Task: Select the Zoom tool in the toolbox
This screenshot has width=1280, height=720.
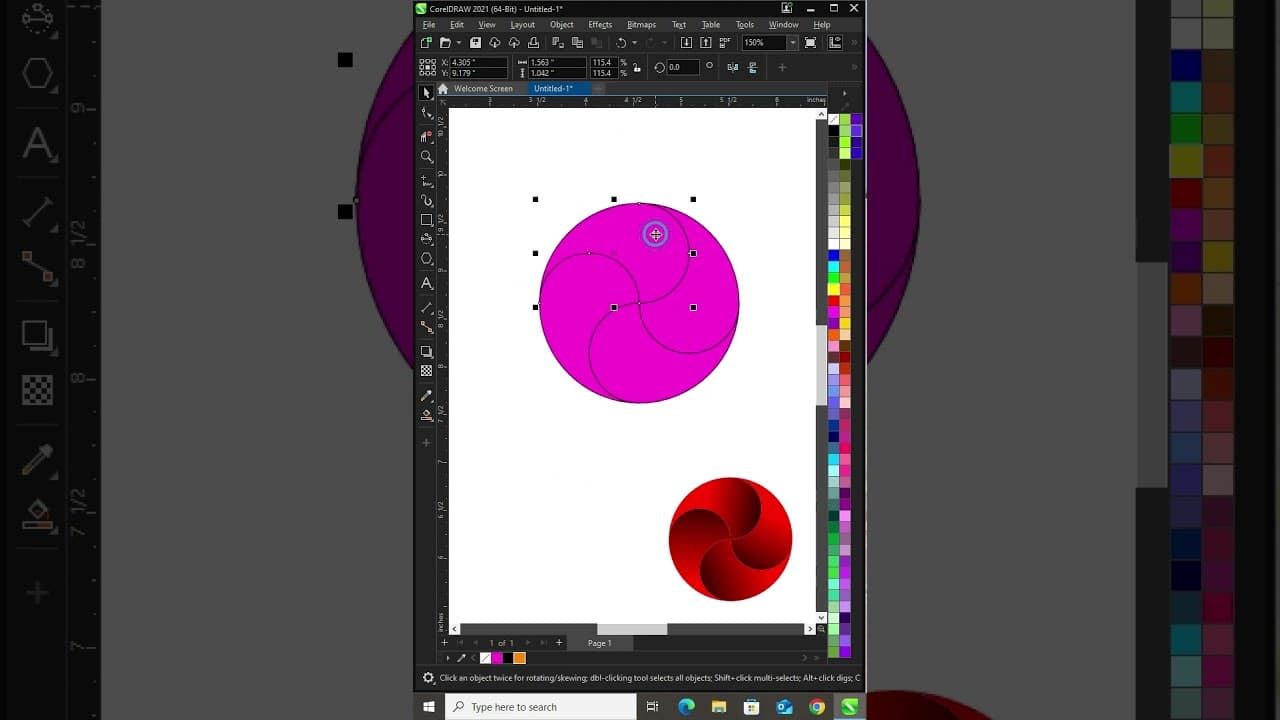Action: pos(427,157)
